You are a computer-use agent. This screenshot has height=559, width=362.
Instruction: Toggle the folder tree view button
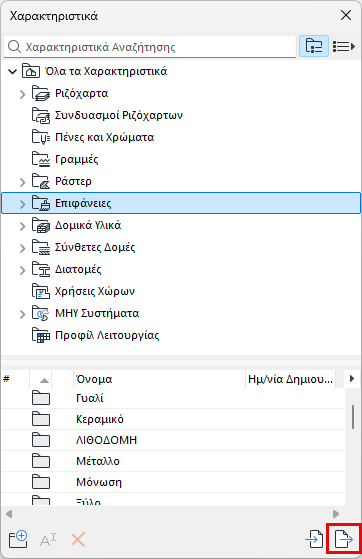point(314,46)
